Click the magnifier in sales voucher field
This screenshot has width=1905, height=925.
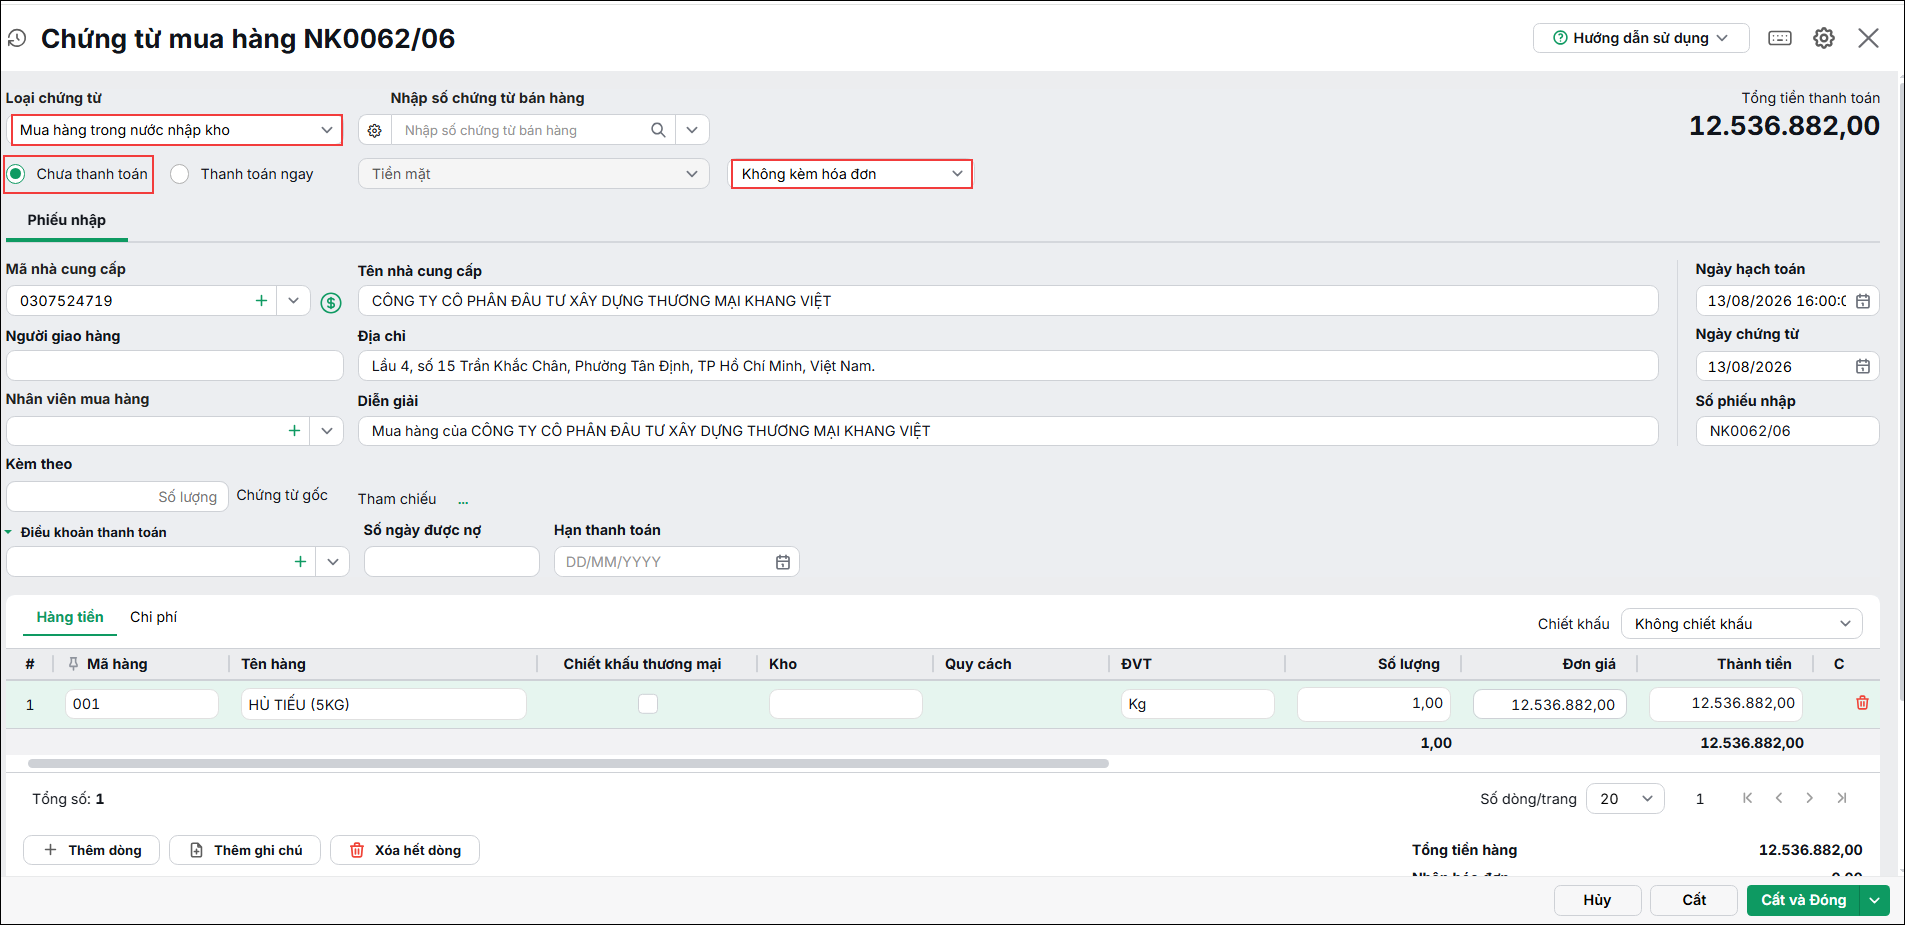pos(658,130)
